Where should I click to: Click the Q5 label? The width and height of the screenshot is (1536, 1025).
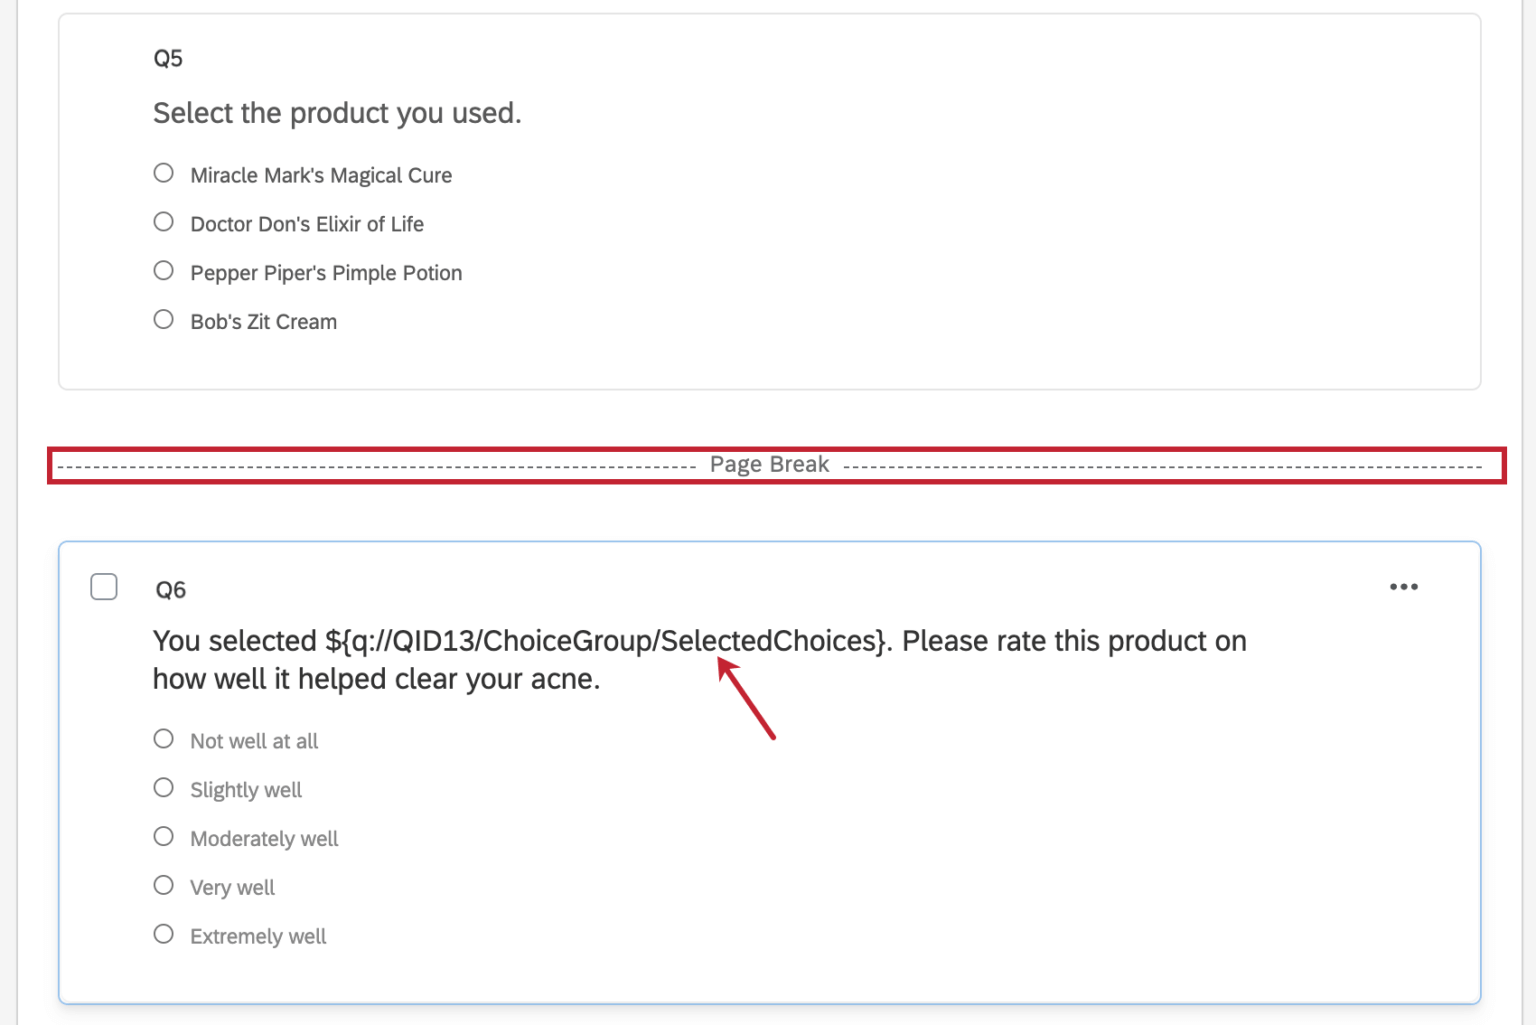click(168, 57)
